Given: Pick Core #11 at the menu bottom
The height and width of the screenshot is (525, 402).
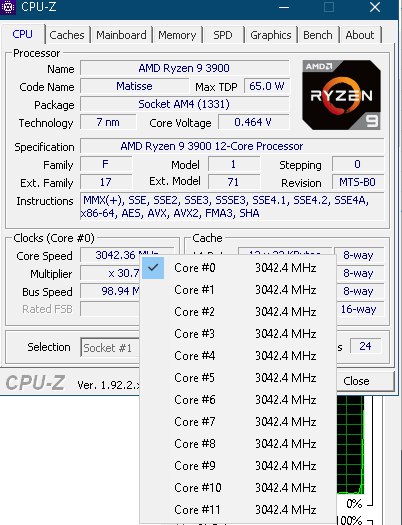Looking at the screenshot, I should tap(238, 510).
